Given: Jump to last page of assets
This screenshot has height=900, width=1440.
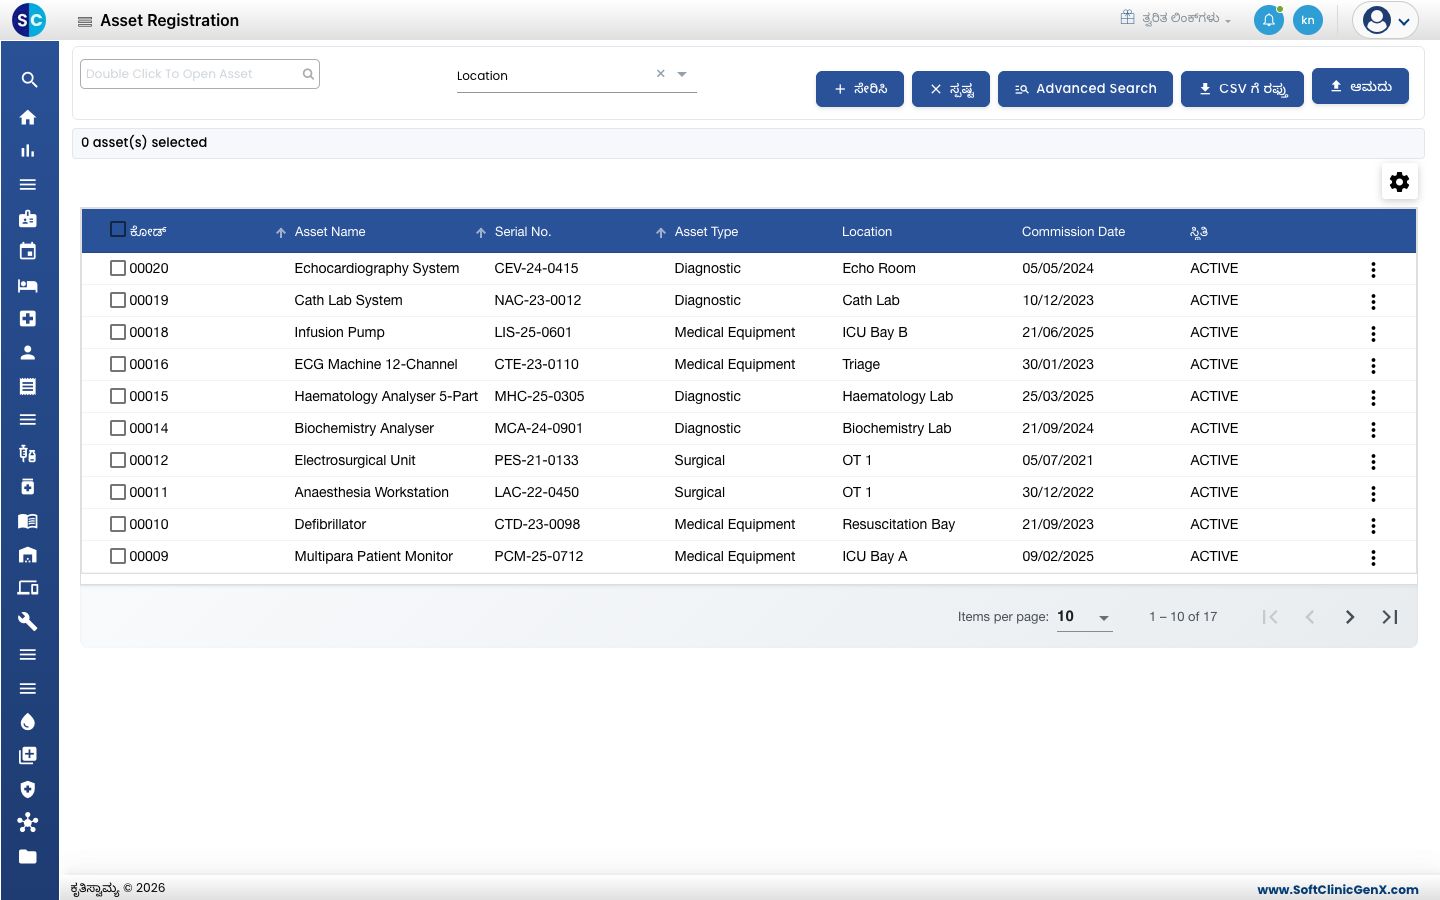Looking at the screenshot, I should 1390,617.
